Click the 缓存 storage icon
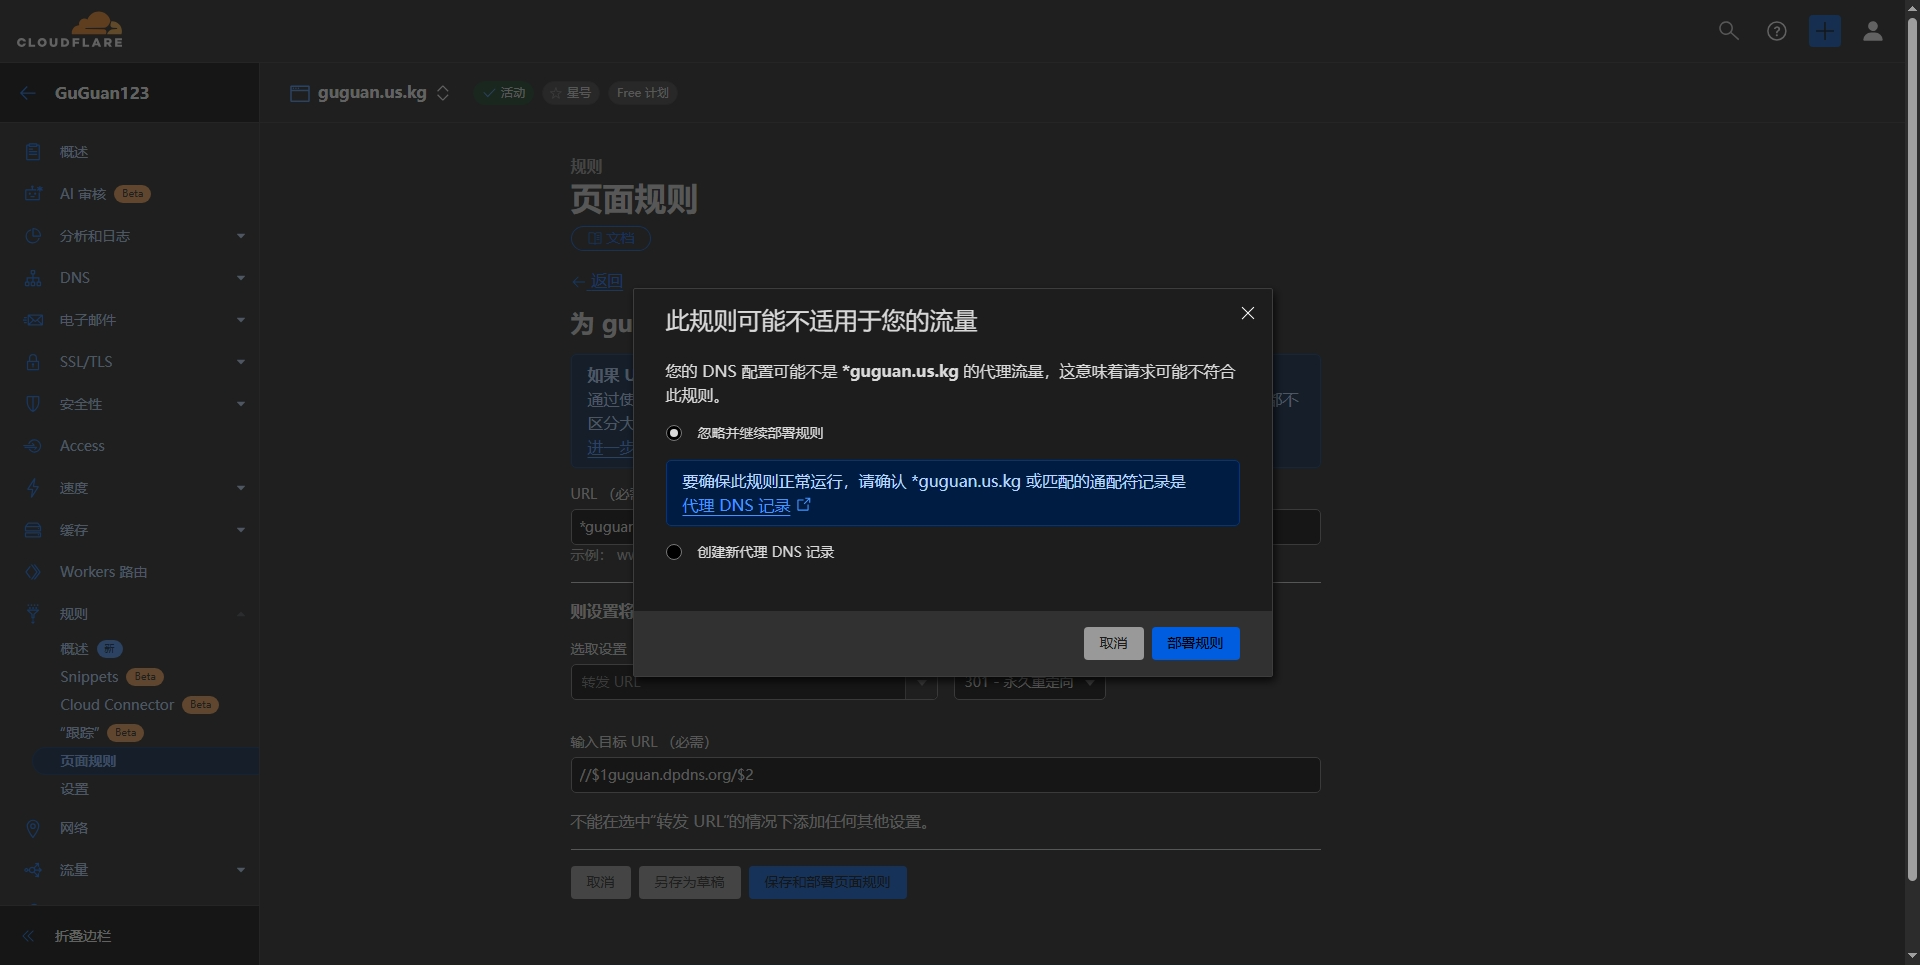 (x=33, y=530)
